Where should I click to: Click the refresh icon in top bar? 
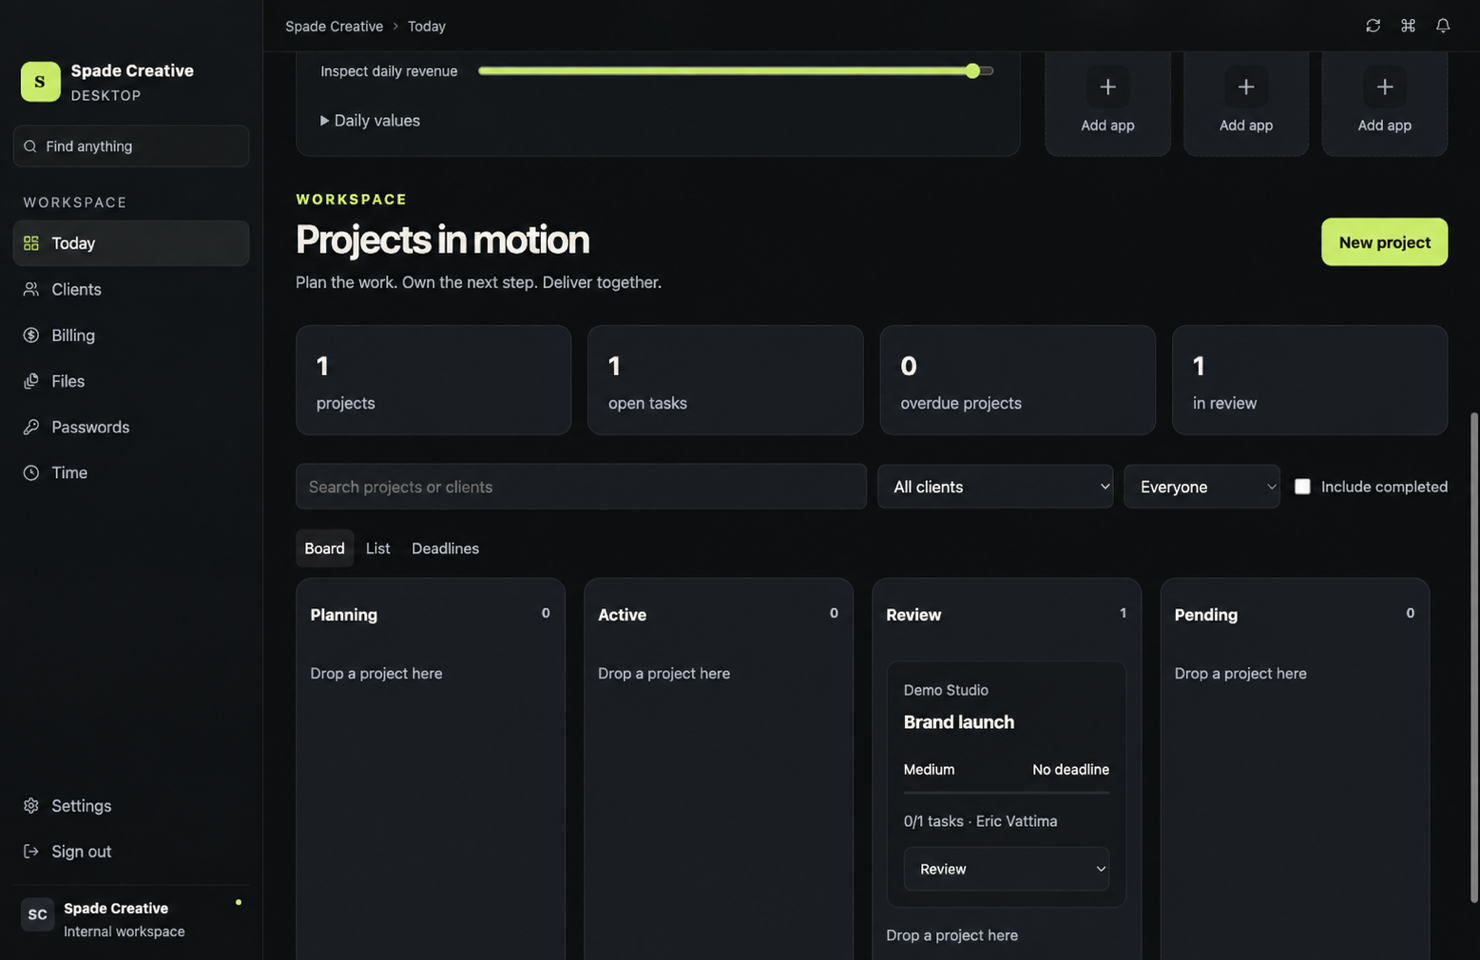[1373, 26]
